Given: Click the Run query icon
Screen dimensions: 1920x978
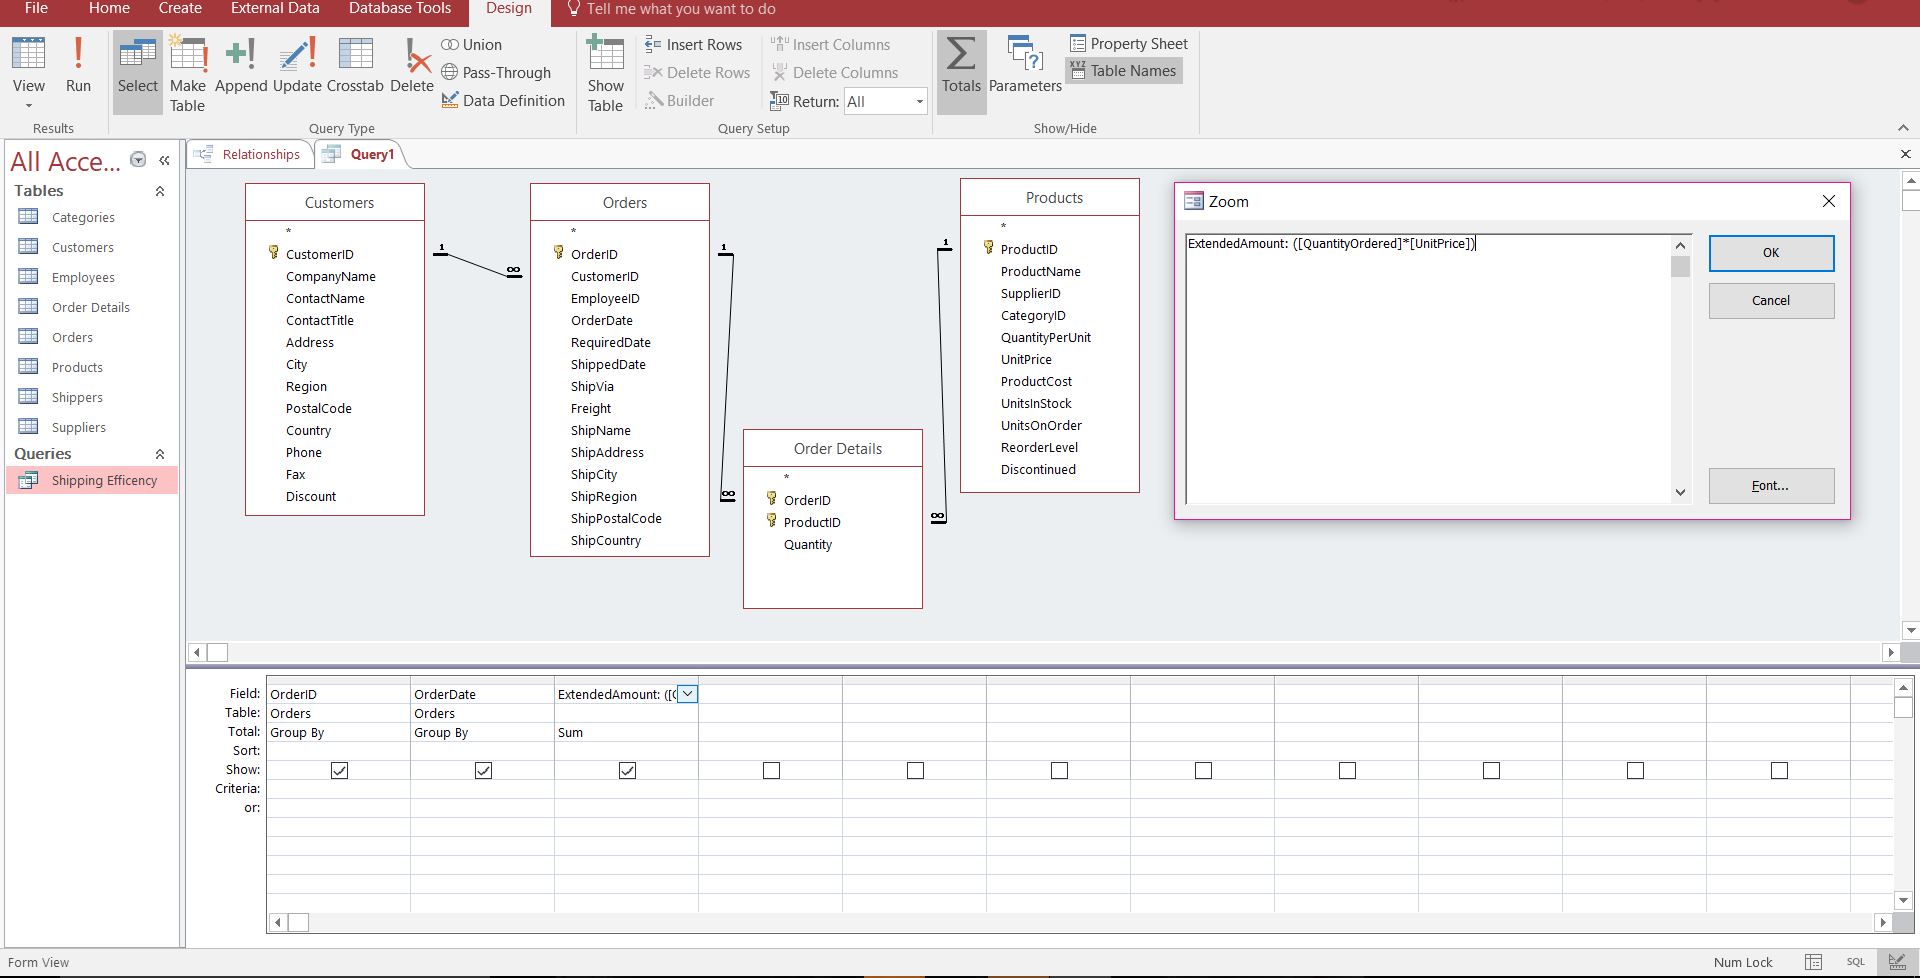Looking at the screenshot, I should point(78,64).
